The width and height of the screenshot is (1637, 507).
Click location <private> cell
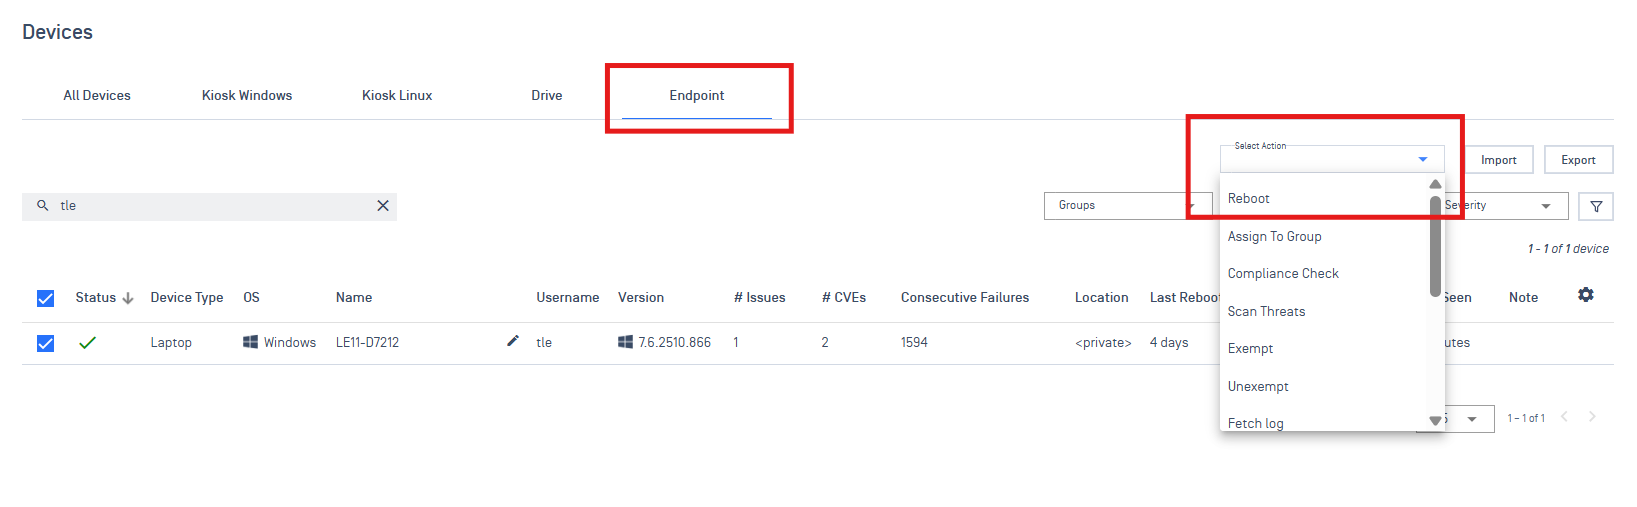click(1103, 343)
